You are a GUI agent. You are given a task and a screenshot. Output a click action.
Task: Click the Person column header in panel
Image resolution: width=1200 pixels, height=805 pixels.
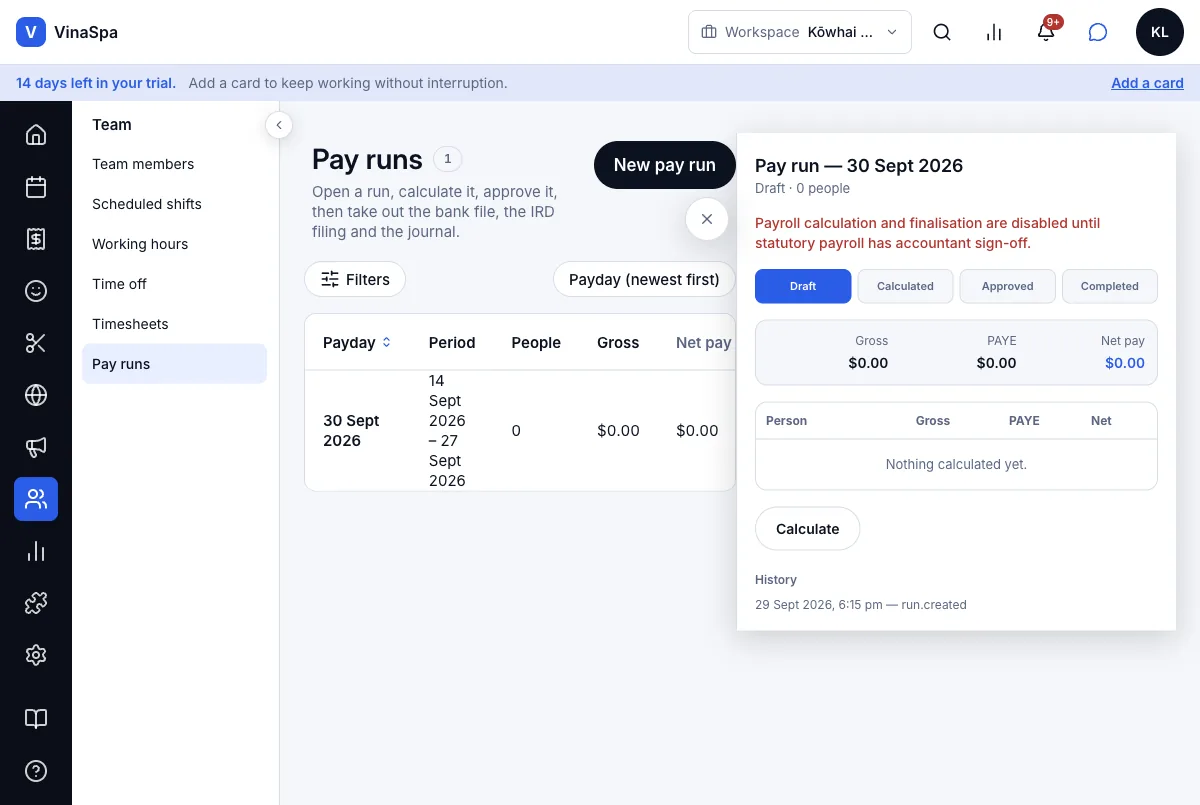point(787,421)
